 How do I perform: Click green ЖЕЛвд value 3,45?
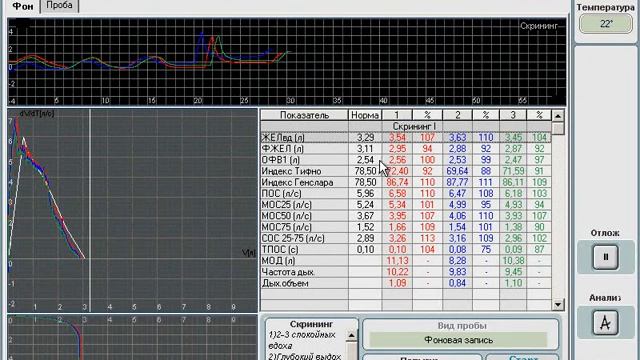click(x=513, y=138)
